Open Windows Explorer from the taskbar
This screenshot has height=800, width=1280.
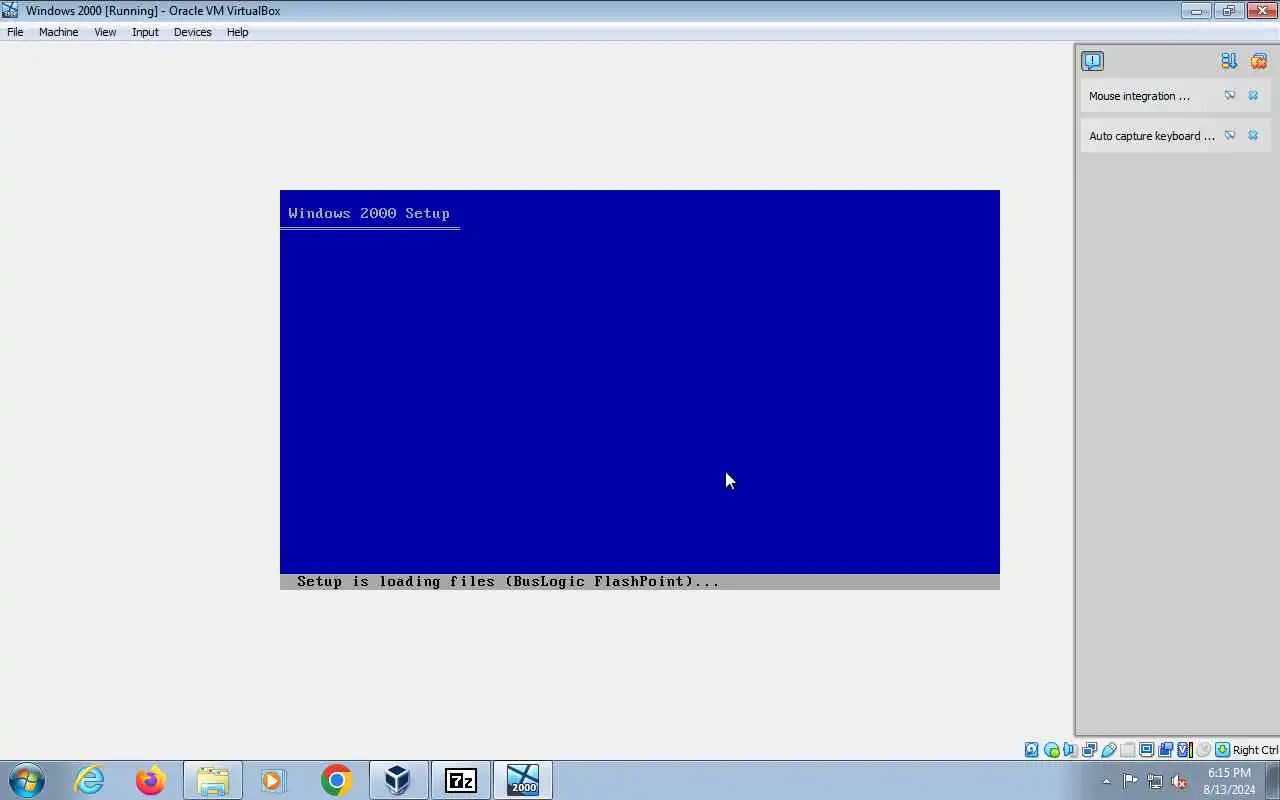coord(212,780)
